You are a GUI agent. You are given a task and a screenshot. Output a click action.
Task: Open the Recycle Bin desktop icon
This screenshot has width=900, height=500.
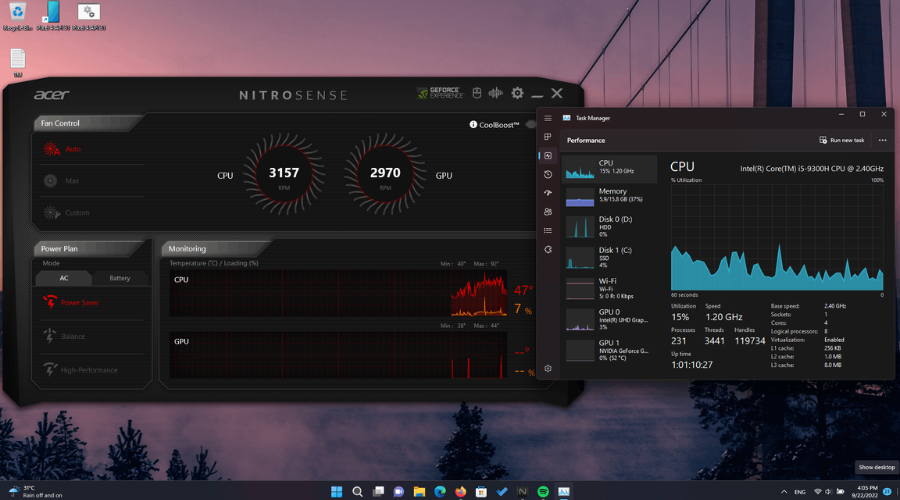[18, 17]
